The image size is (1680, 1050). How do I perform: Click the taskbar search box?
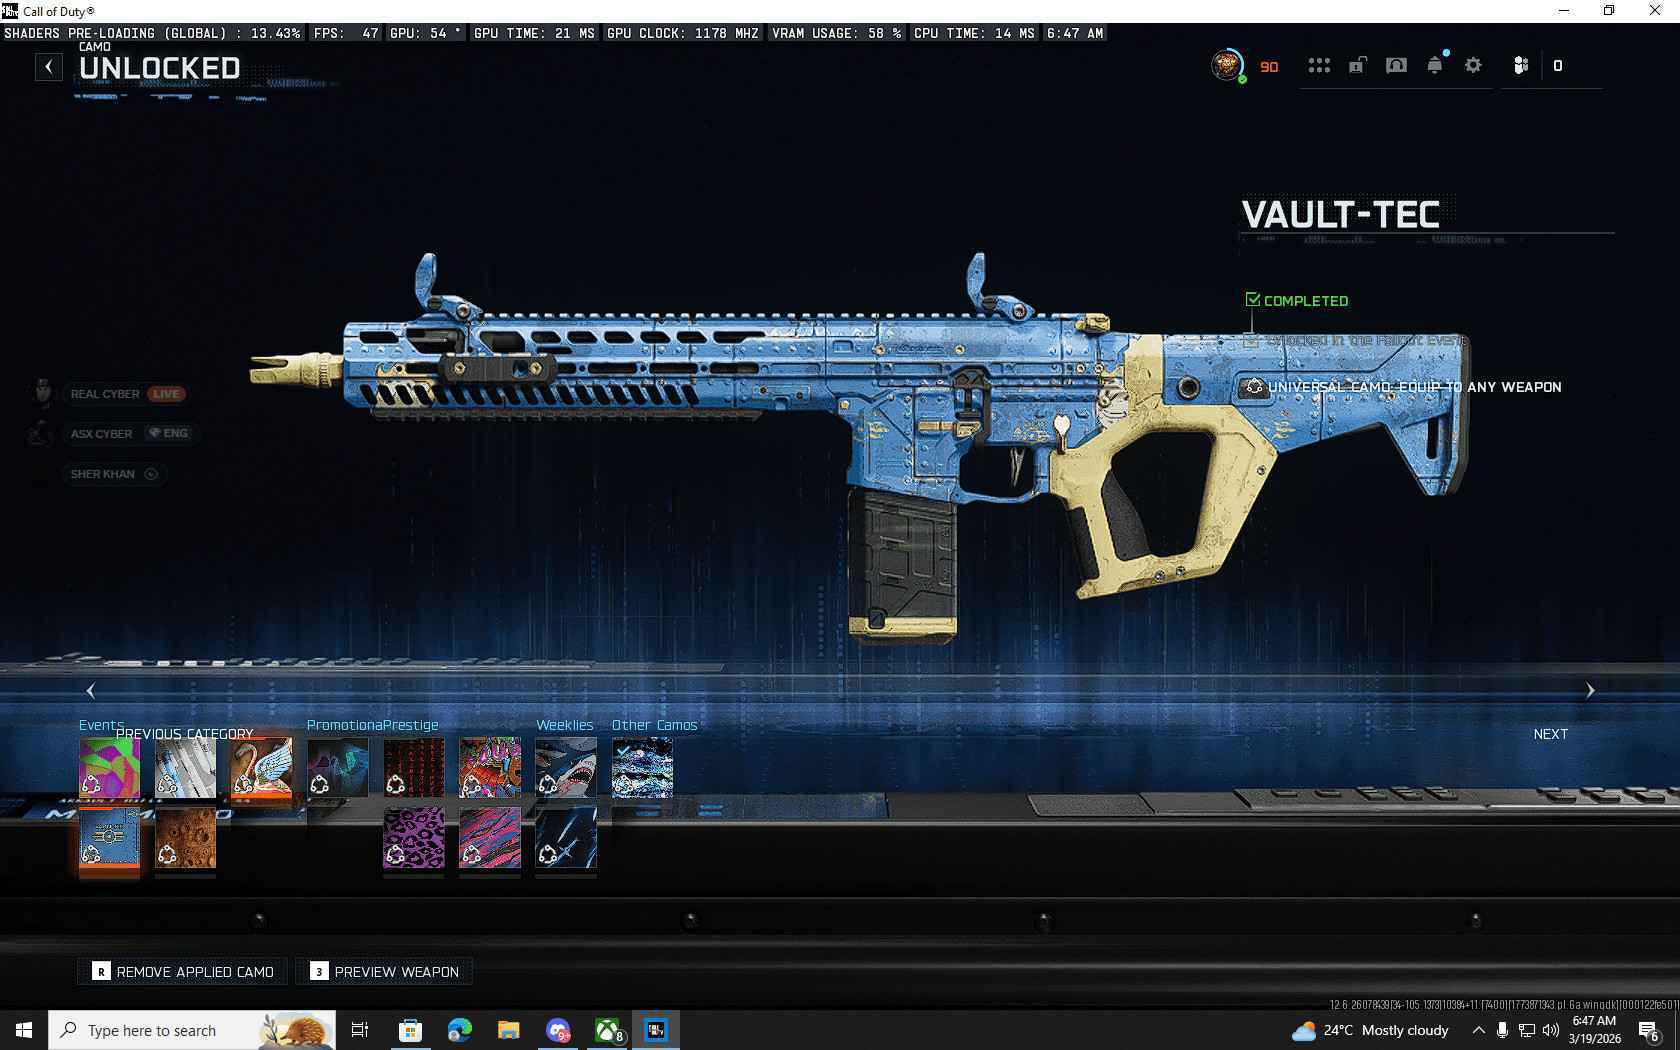point(192,1030)
